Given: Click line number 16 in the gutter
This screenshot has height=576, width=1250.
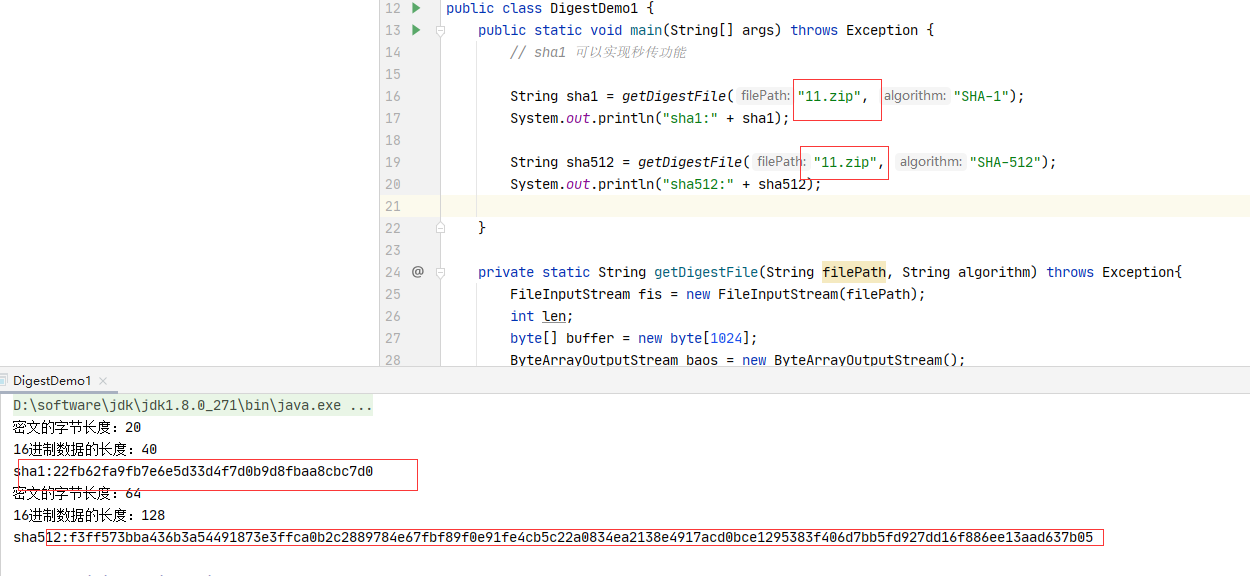Looking at the screenshot, I should (x=392, y=96).
